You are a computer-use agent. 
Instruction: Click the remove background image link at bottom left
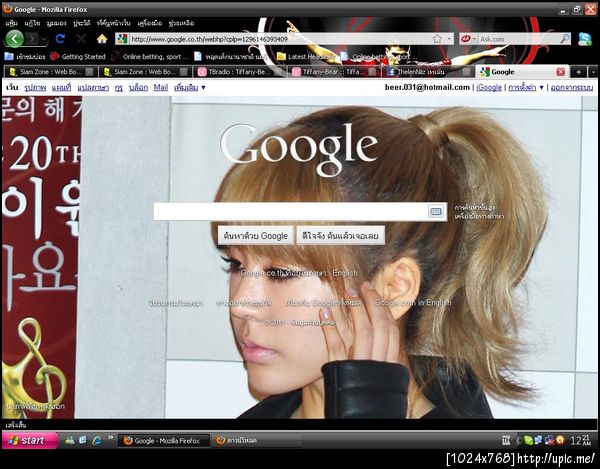(x=36, y=406)
